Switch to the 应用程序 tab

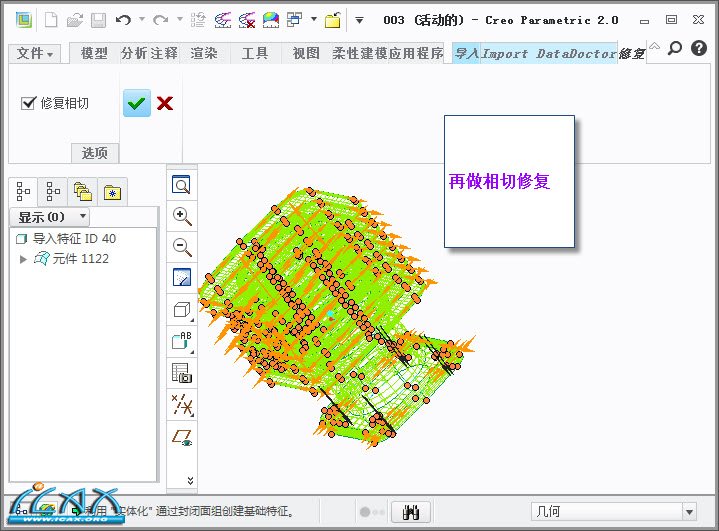click(416, 53)
